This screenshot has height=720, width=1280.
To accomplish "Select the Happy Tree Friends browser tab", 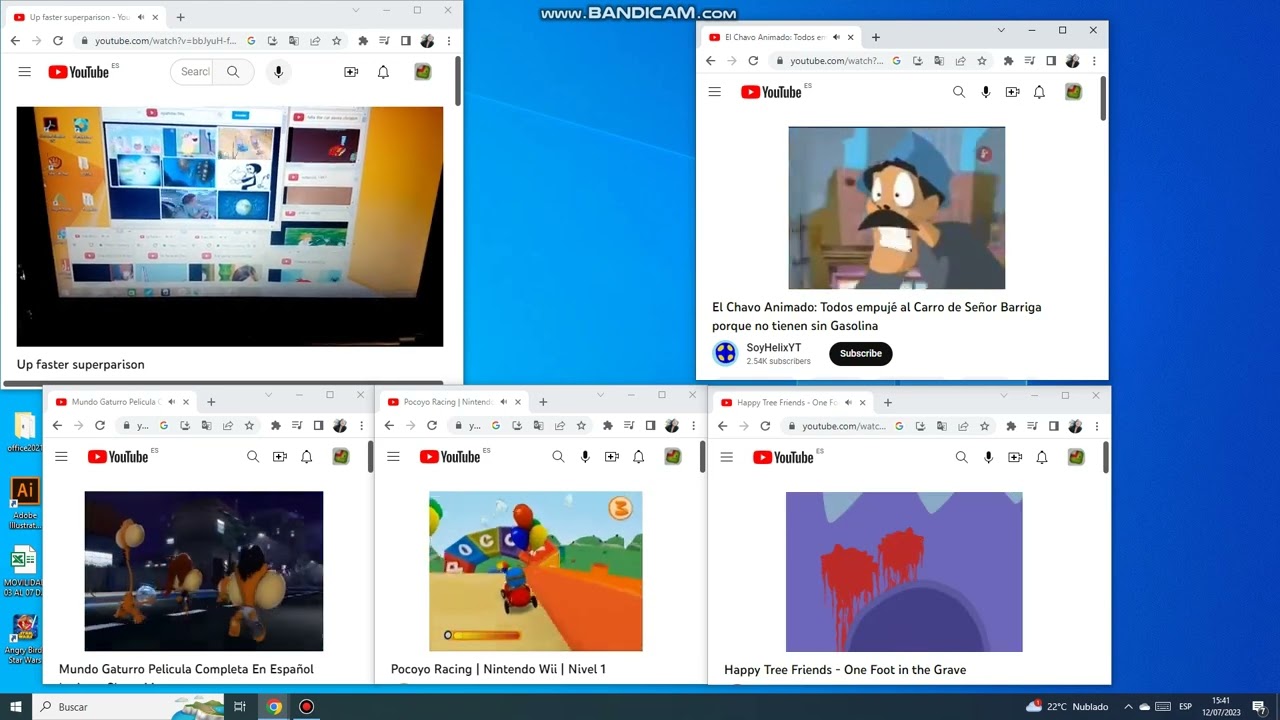I will point(792,402).
